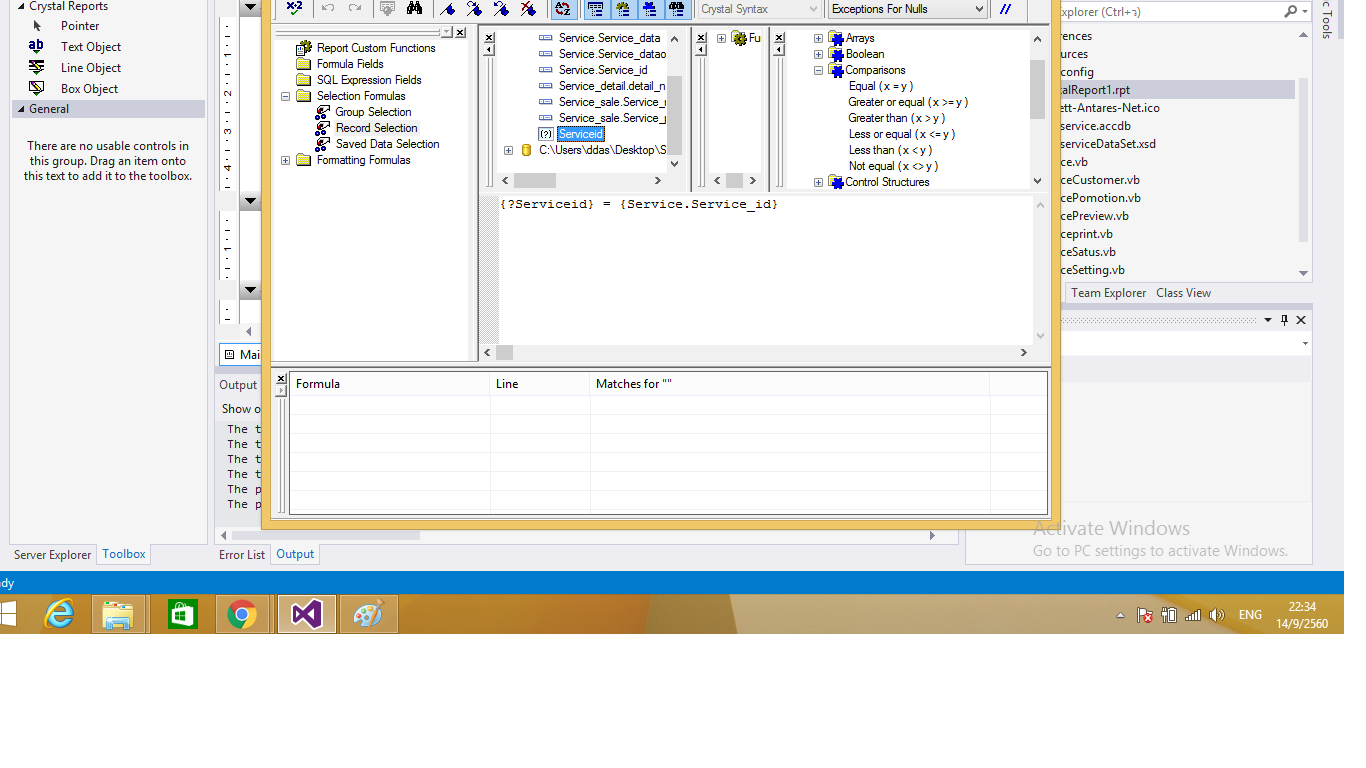
Task: Switch to Error List tab
Action: (x=242, y=555)
